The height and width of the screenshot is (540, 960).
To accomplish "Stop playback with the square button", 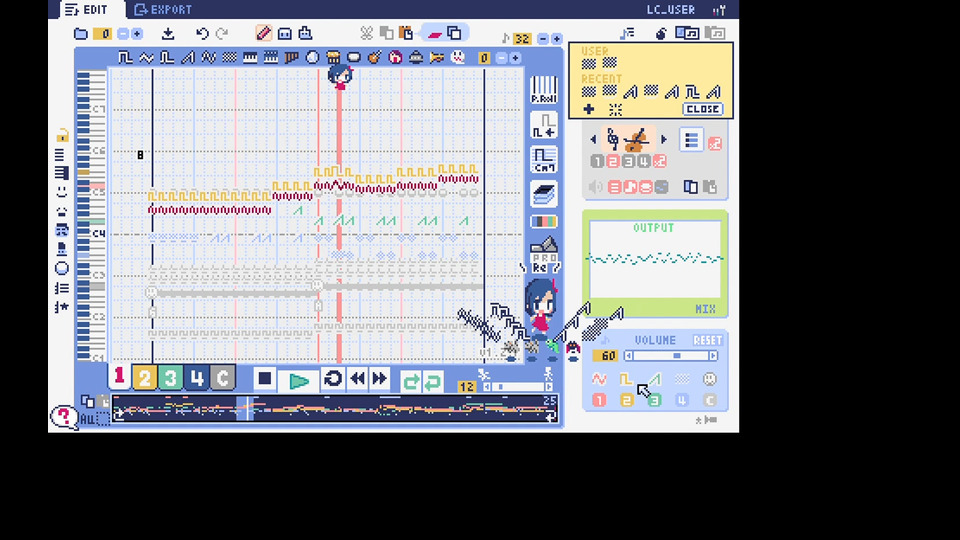I will (264, 379).
